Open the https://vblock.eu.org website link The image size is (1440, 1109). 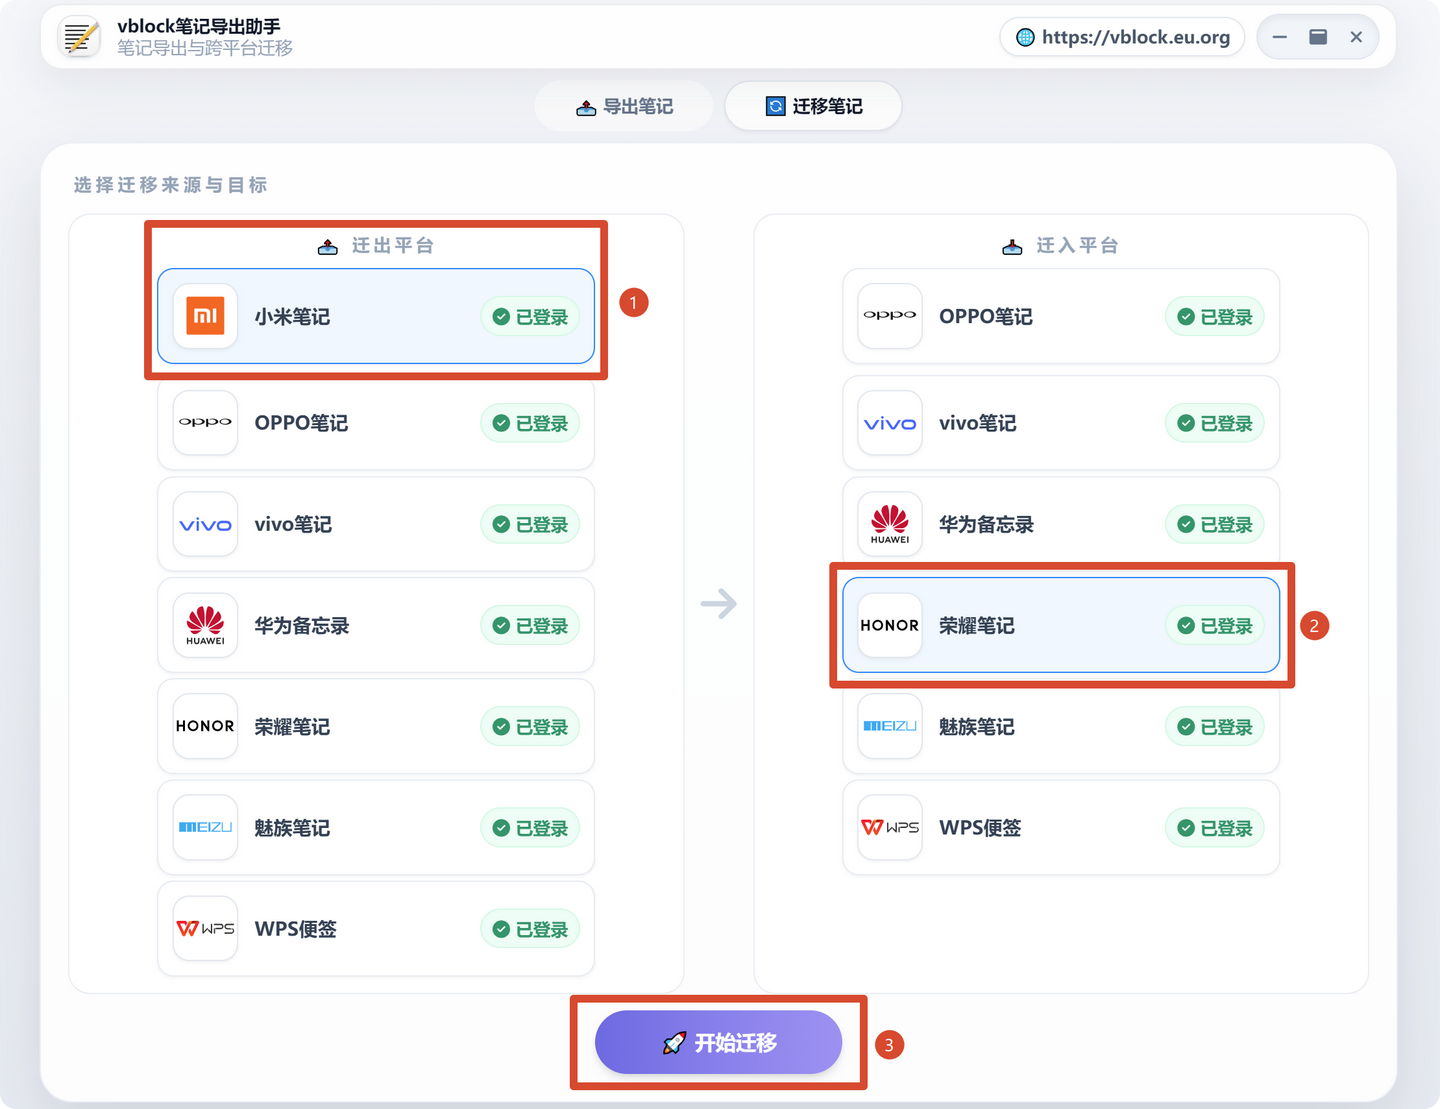click(1122, 37)
